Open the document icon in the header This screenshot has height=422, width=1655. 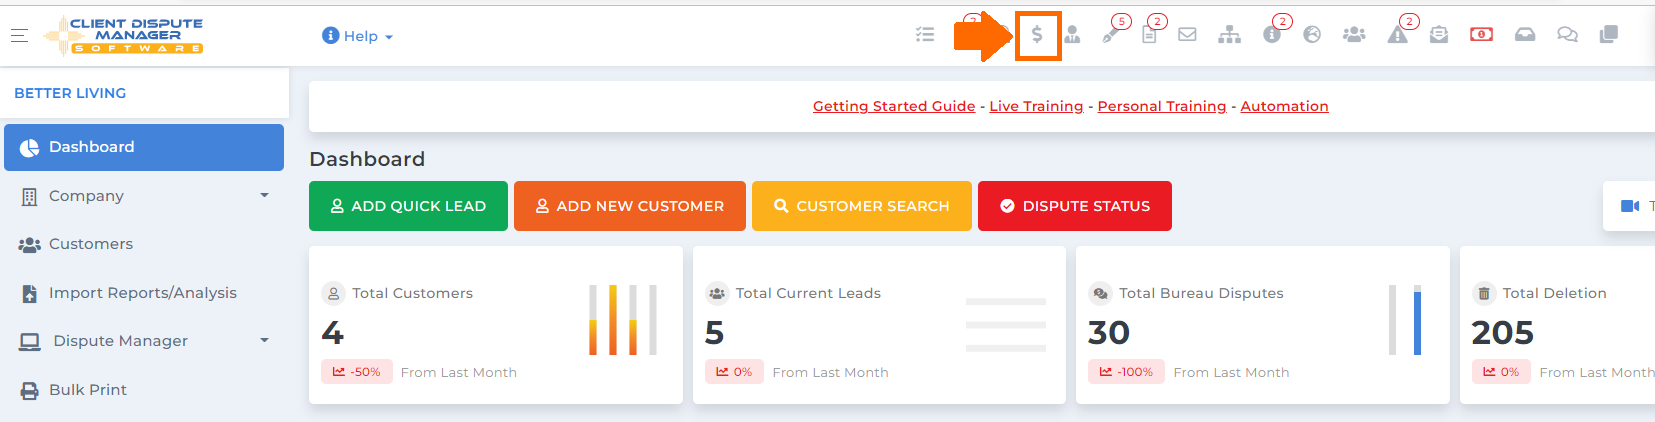pyautogui.click(x=1149, y=35)
